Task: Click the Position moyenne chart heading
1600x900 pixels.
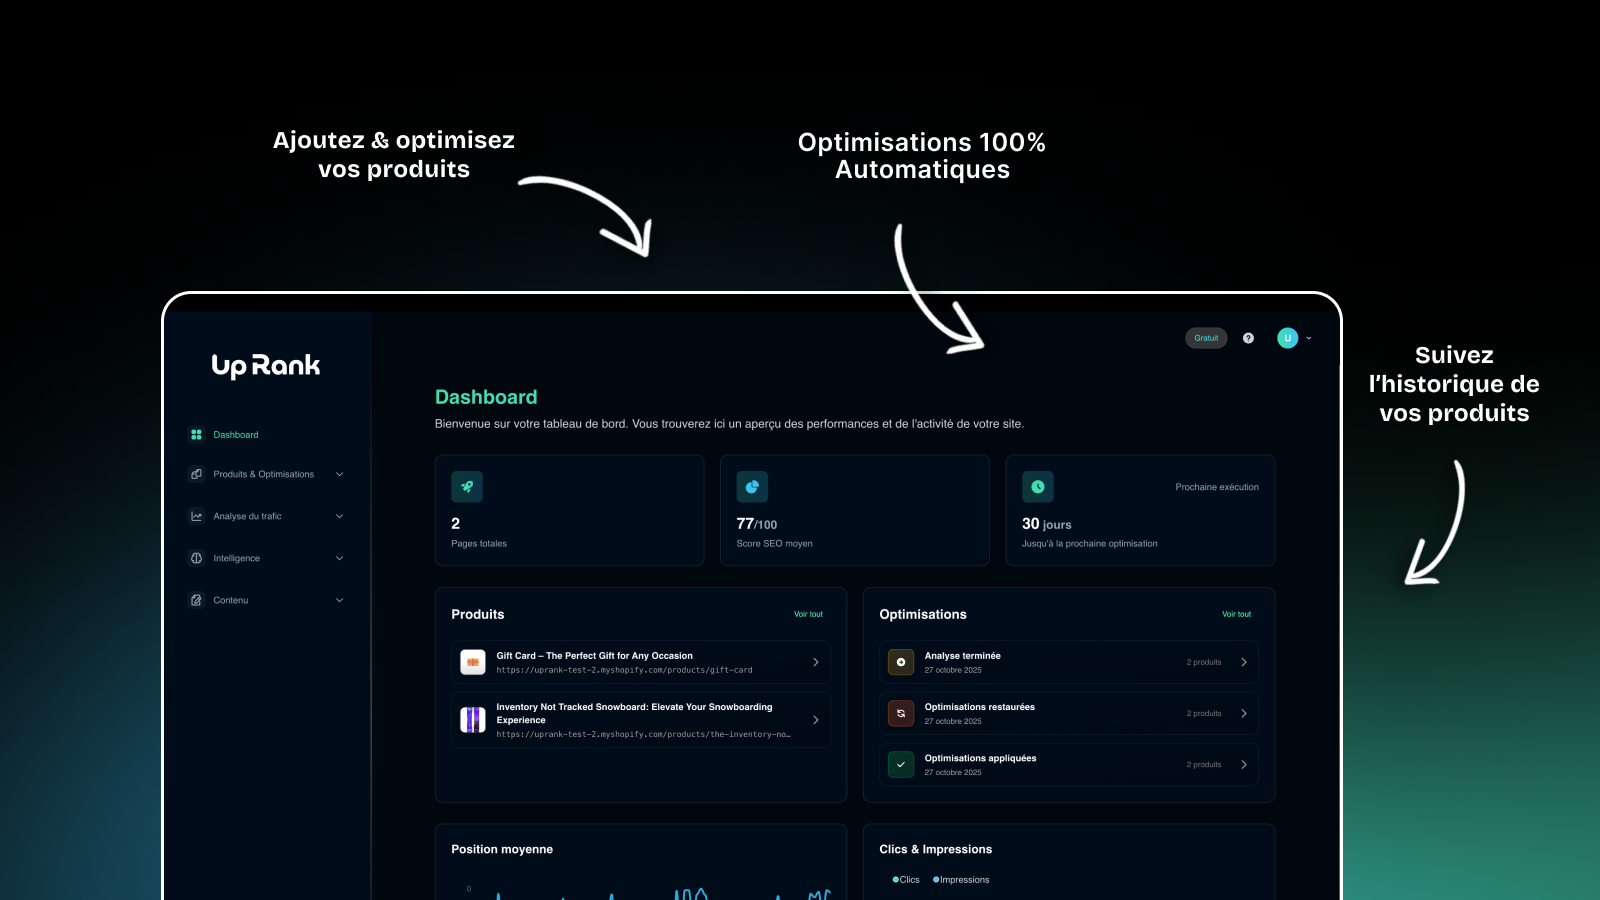Action: point(502,849)
